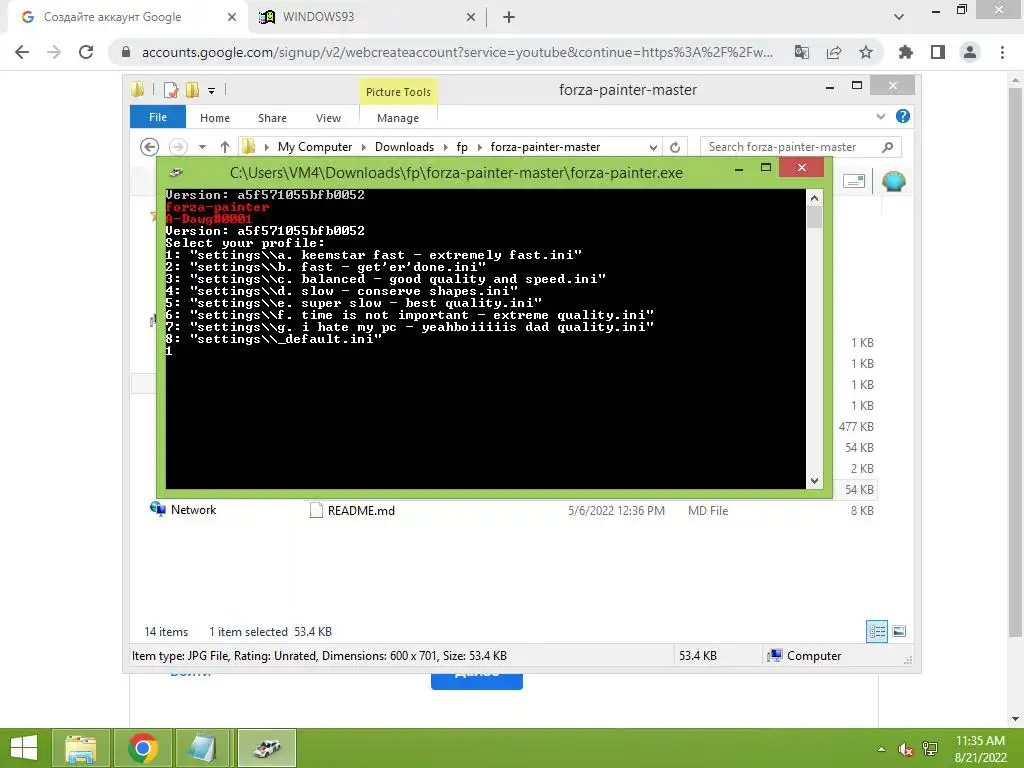Screen dimensions: 1024x768
Task: Reload the page in Chrome
Action: click(x=86, y=52)
